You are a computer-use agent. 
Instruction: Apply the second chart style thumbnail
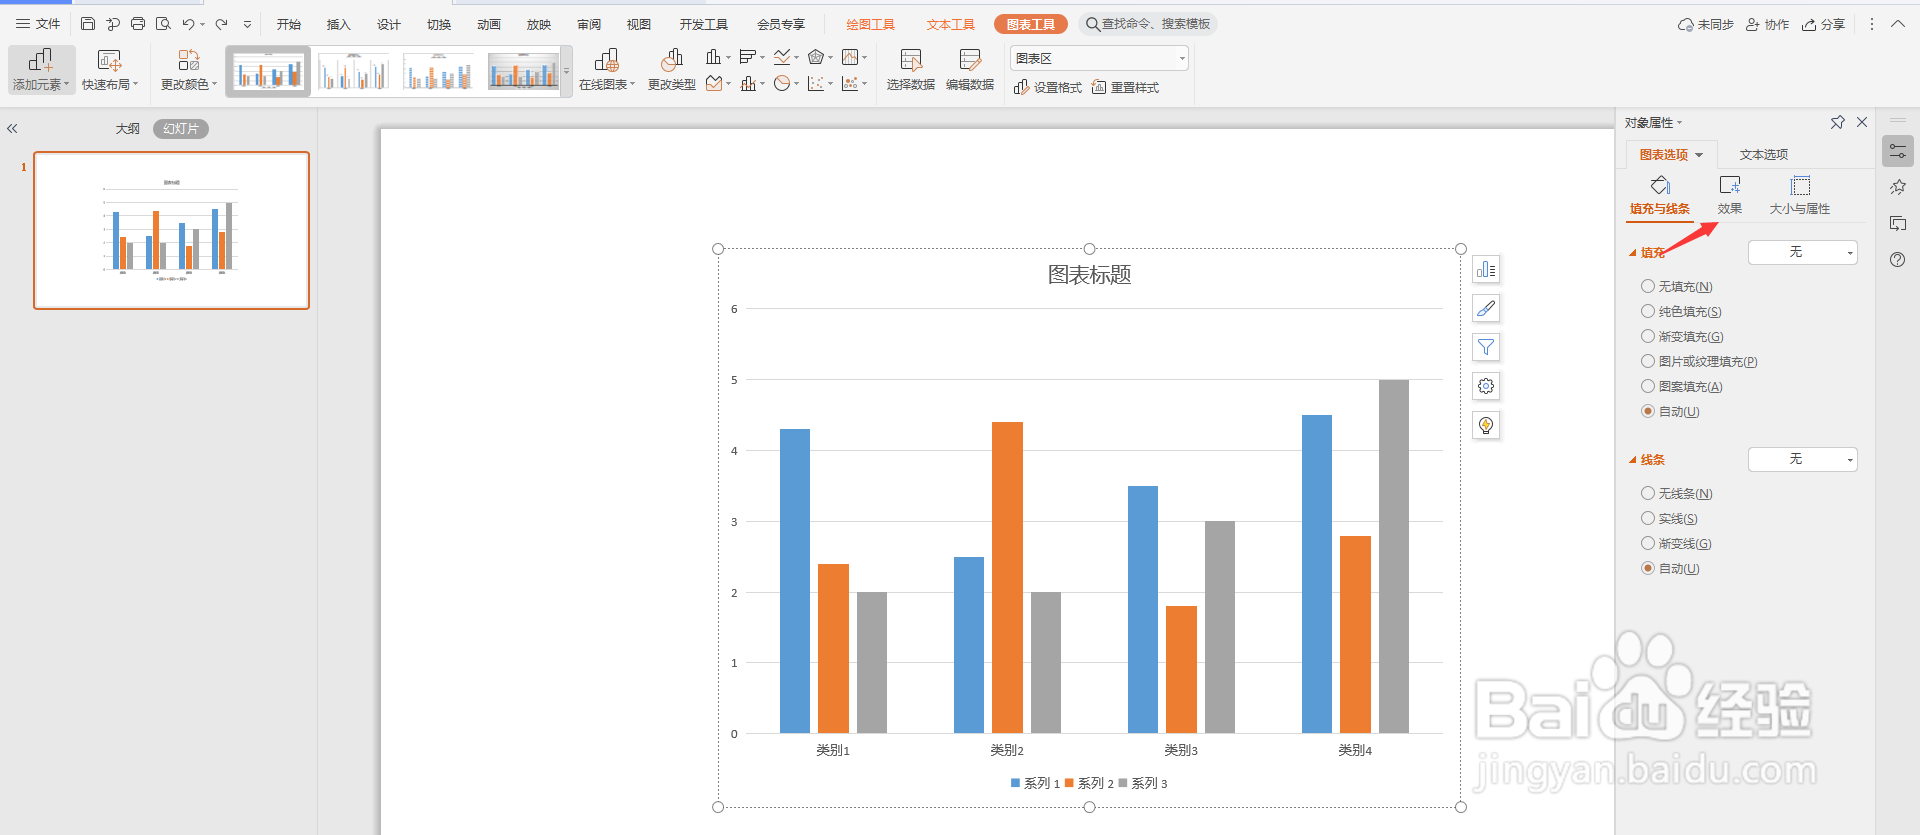353,71
